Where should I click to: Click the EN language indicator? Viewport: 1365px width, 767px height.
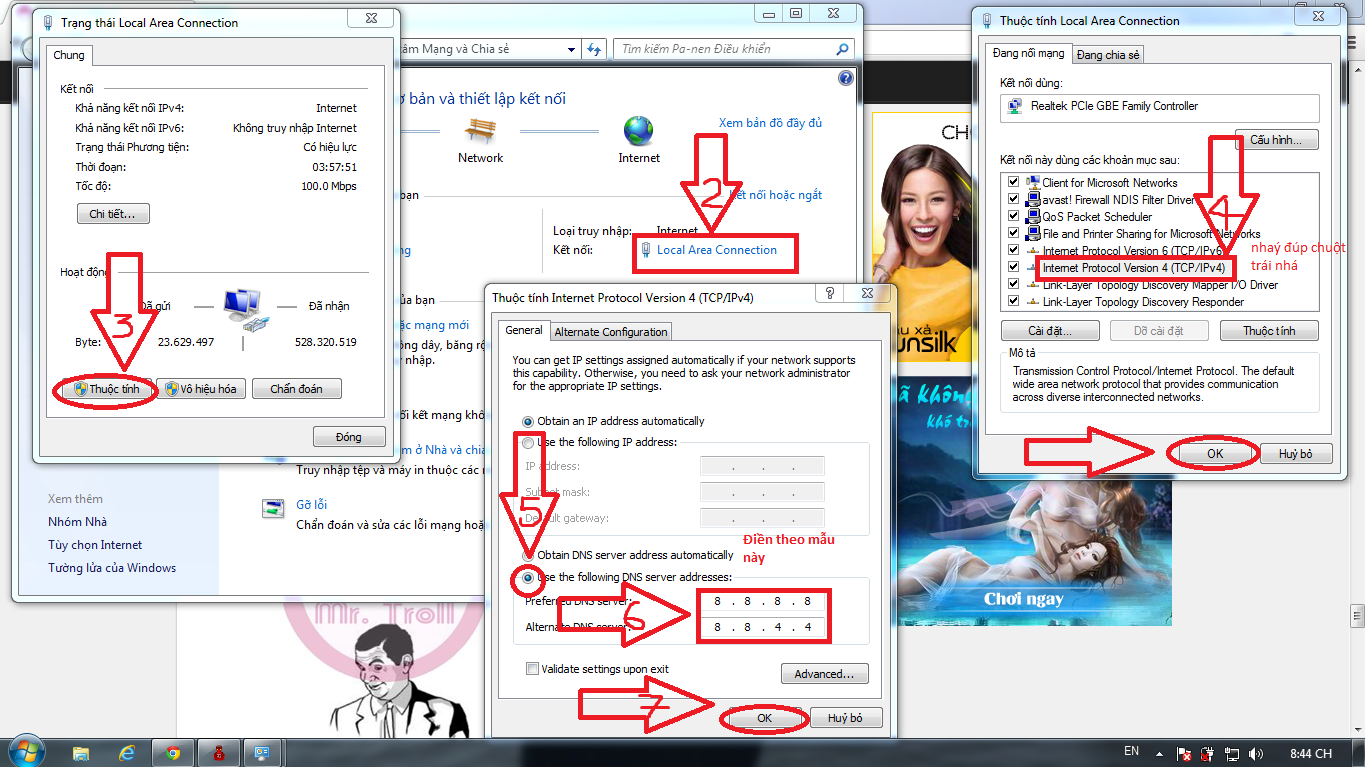tap(1131, 751)
